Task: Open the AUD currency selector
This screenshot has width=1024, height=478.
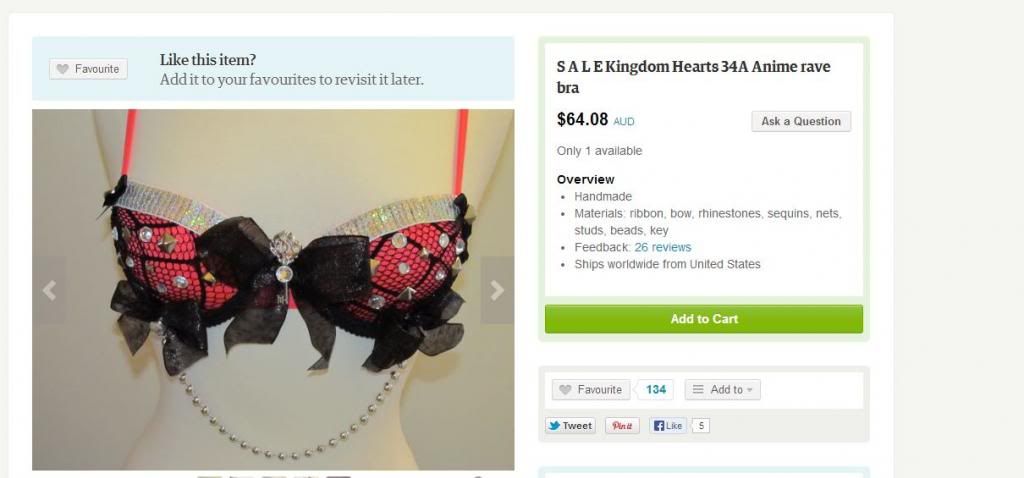Action: point(624,121)
